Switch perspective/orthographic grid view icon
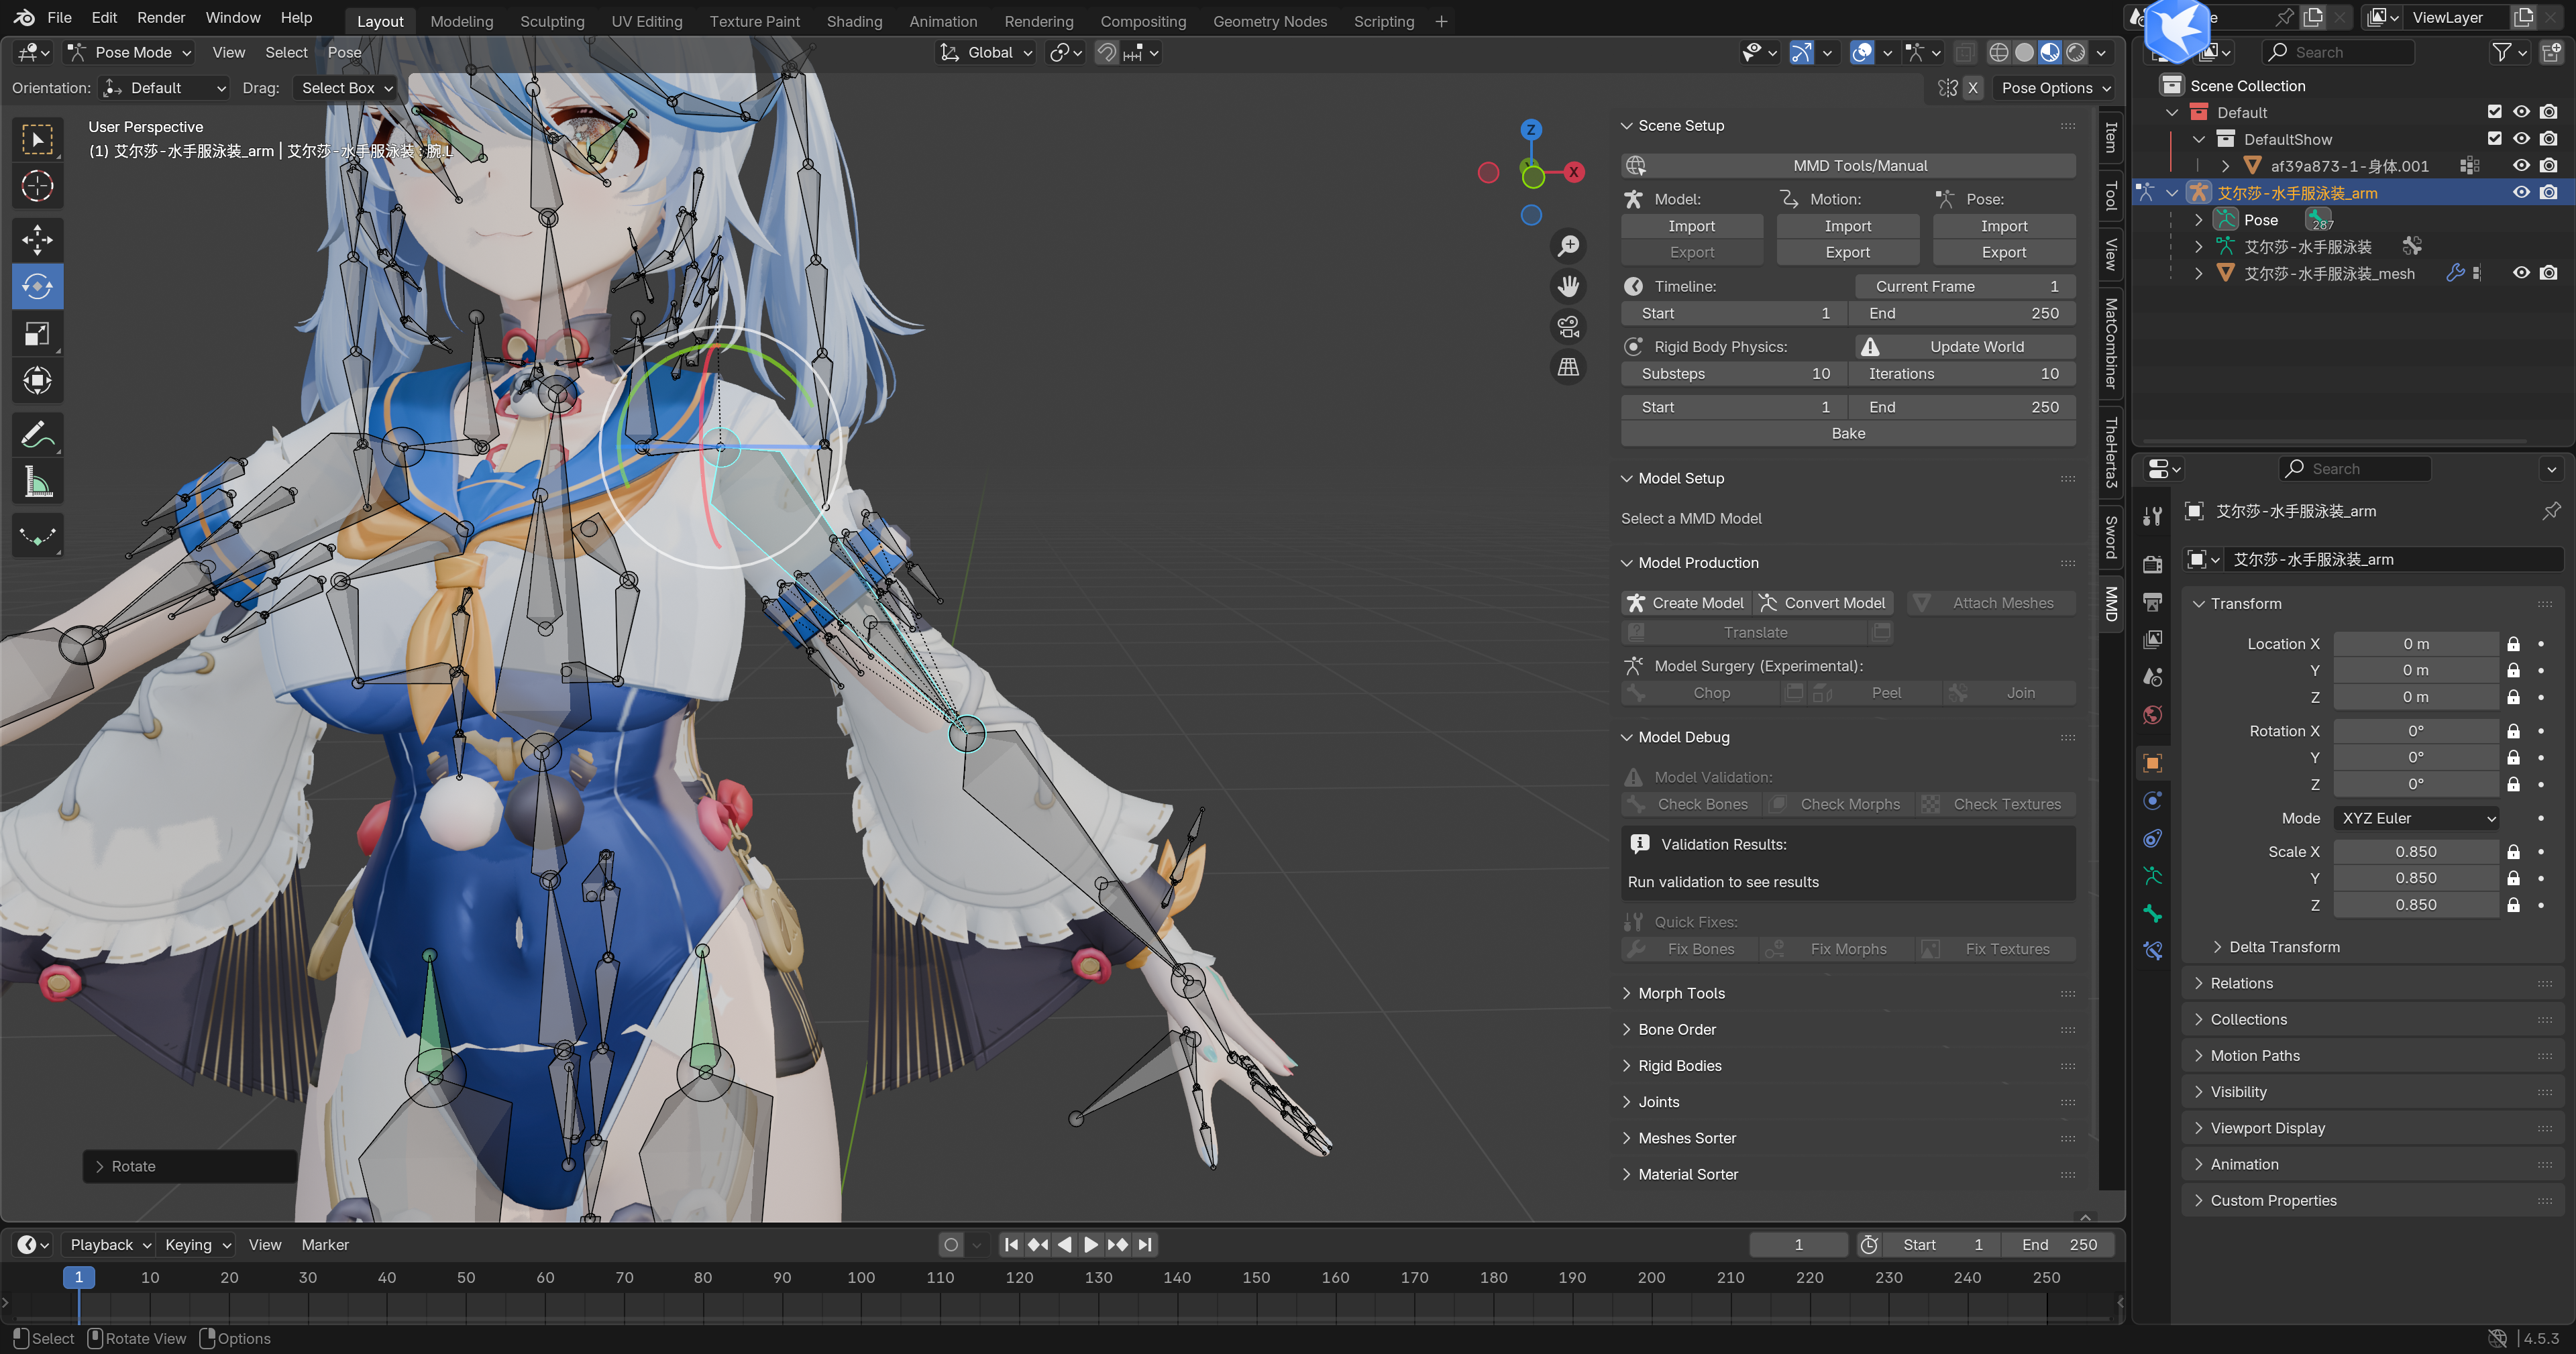Viewport: 2576px width, 1354px height. pyautogui.click(x=1568, y=367)
